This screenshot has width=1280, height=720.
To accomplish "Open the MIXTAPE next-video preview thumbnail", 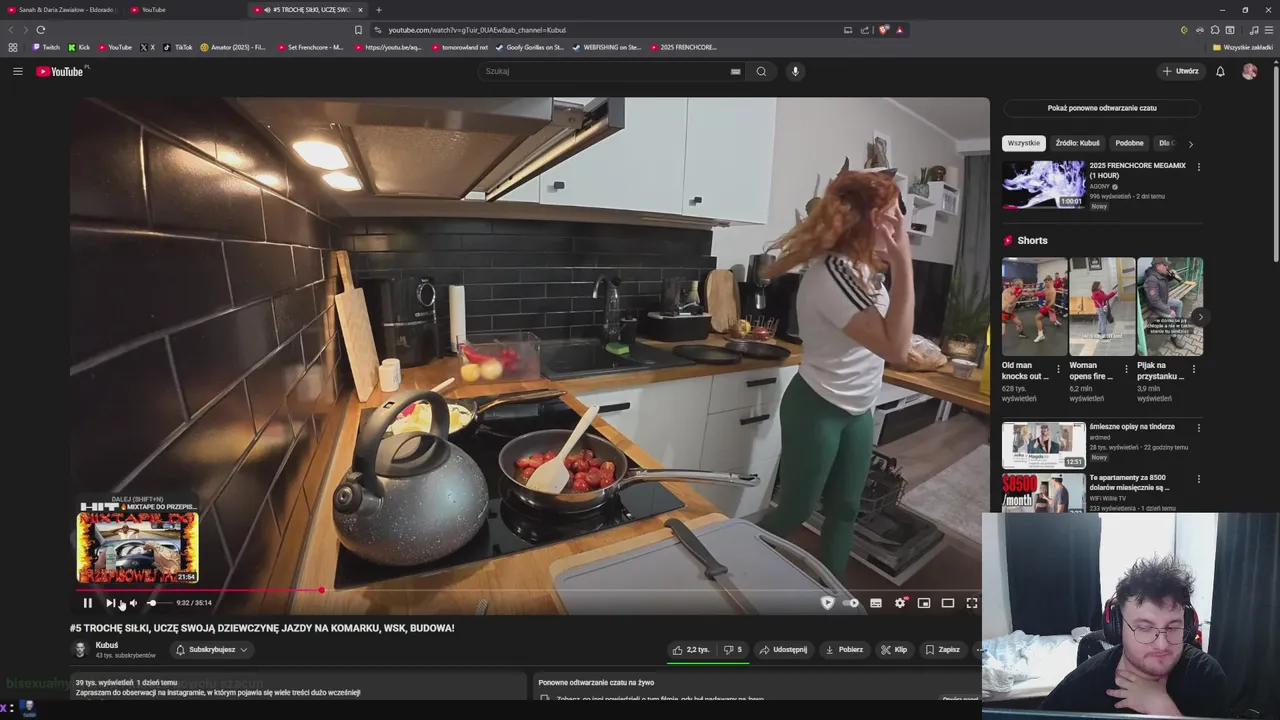I will (138, 547).
